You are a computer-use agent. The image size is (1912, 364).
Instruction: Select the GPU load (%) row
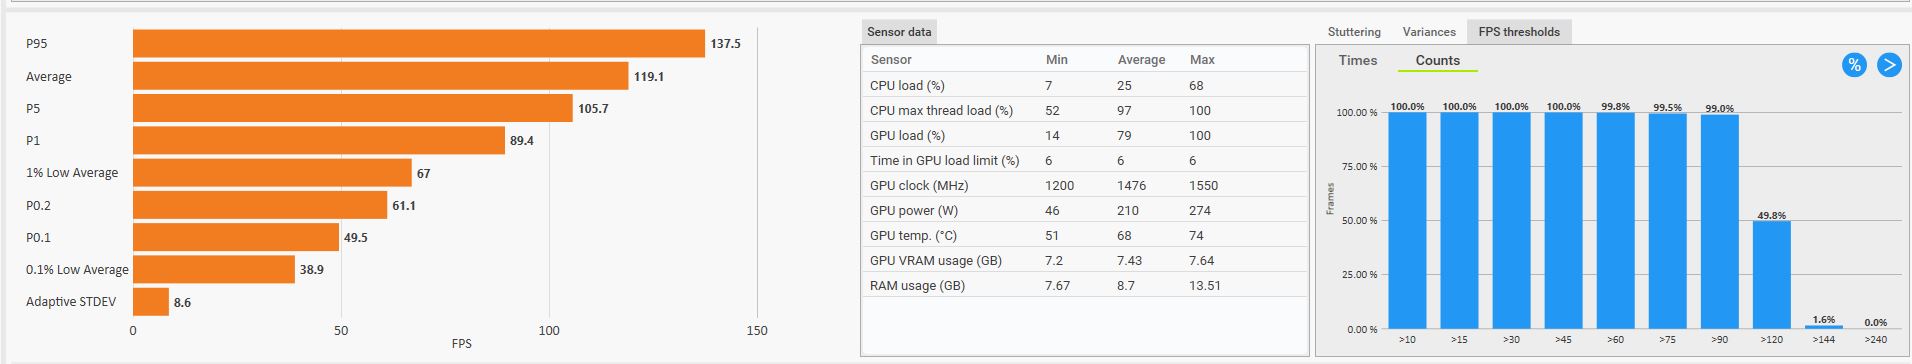click(x=1085, y=135)
